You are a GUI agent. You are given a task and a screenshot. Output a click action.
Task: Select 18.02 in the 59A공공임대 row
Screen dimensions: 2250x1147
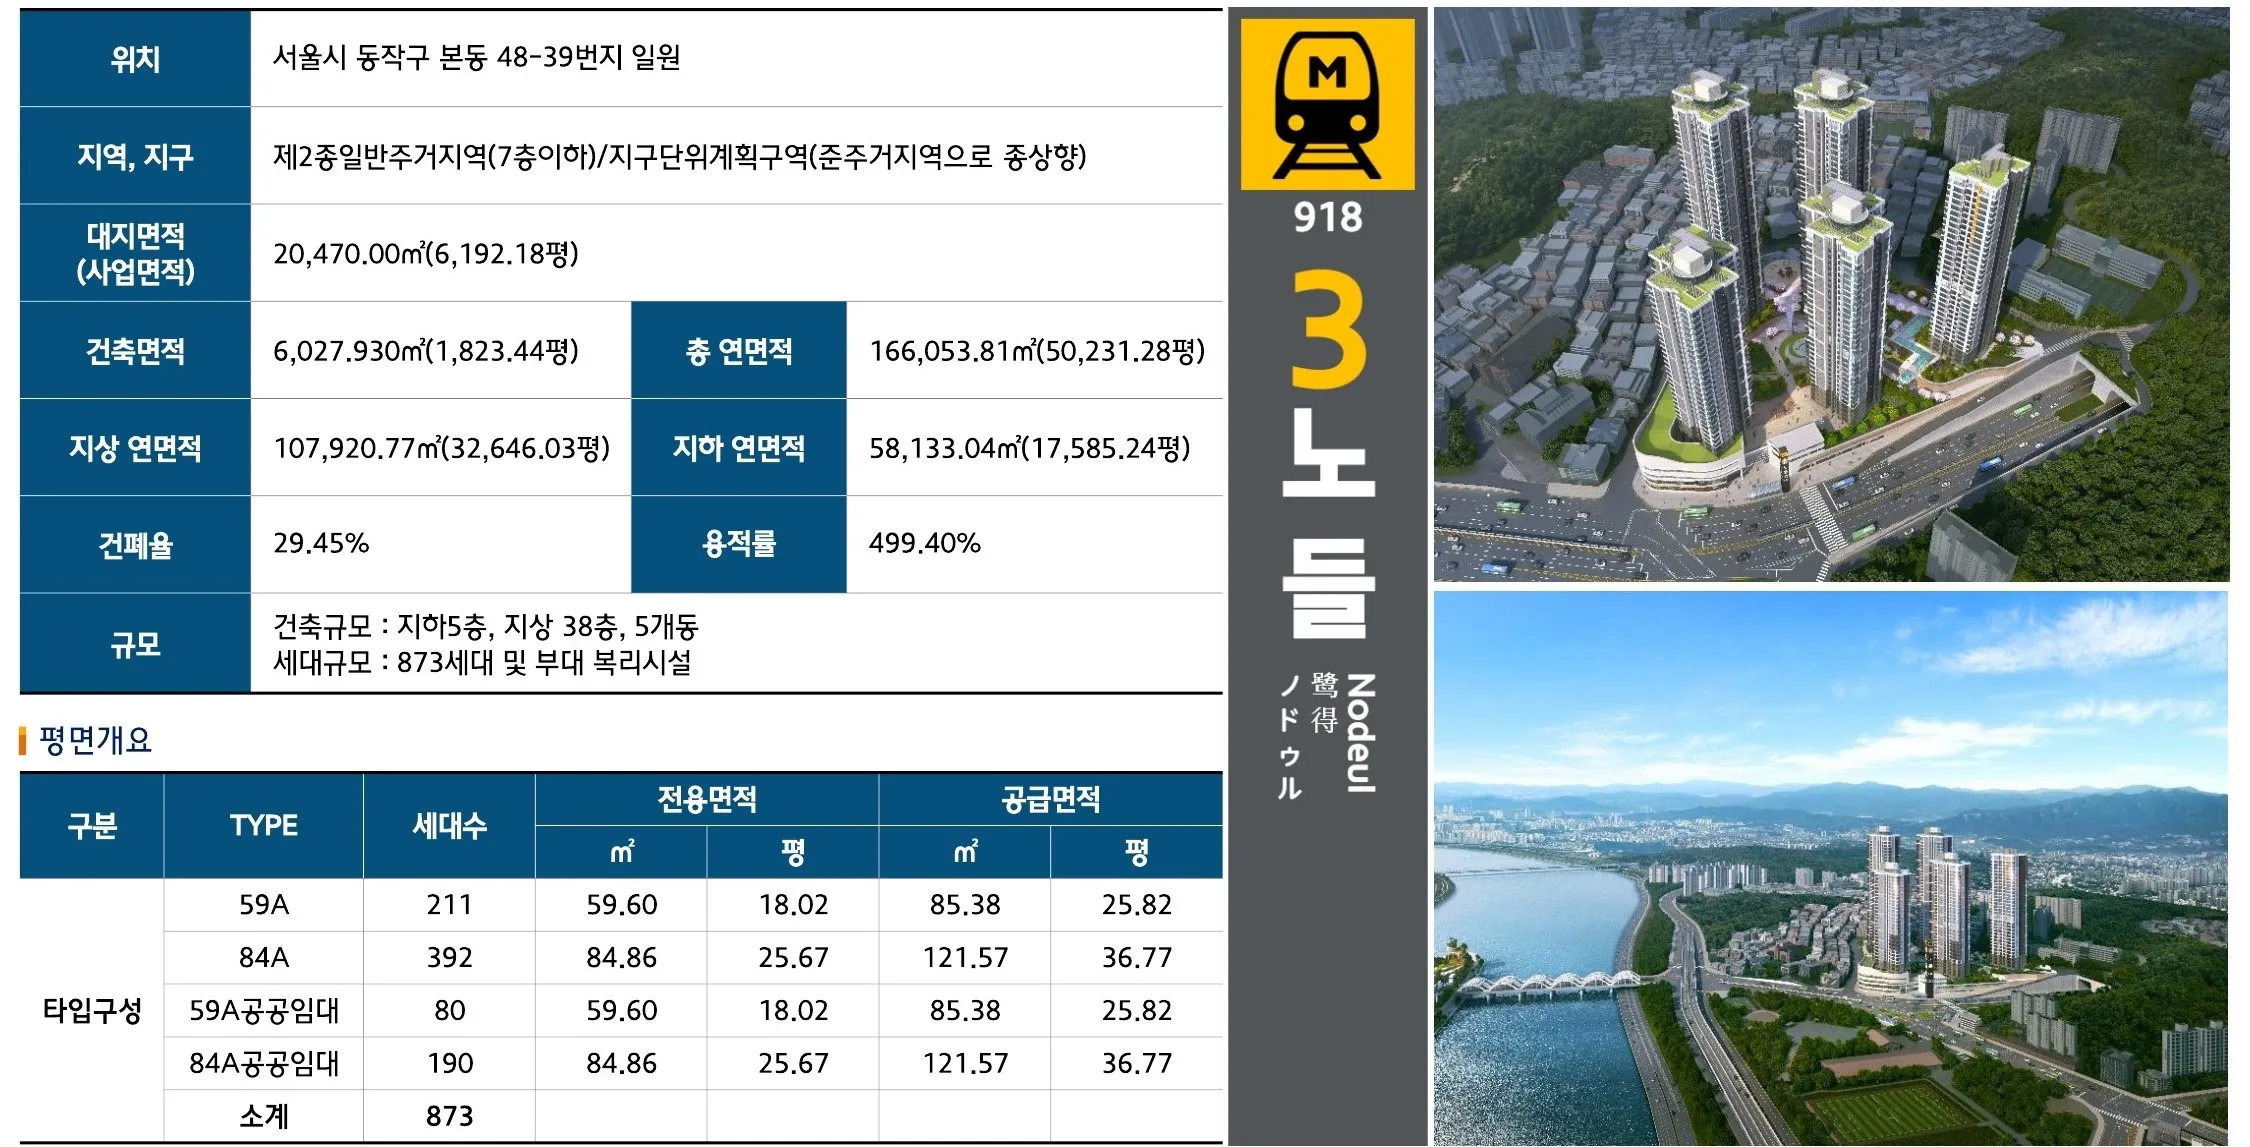(x=793, y=1011)
